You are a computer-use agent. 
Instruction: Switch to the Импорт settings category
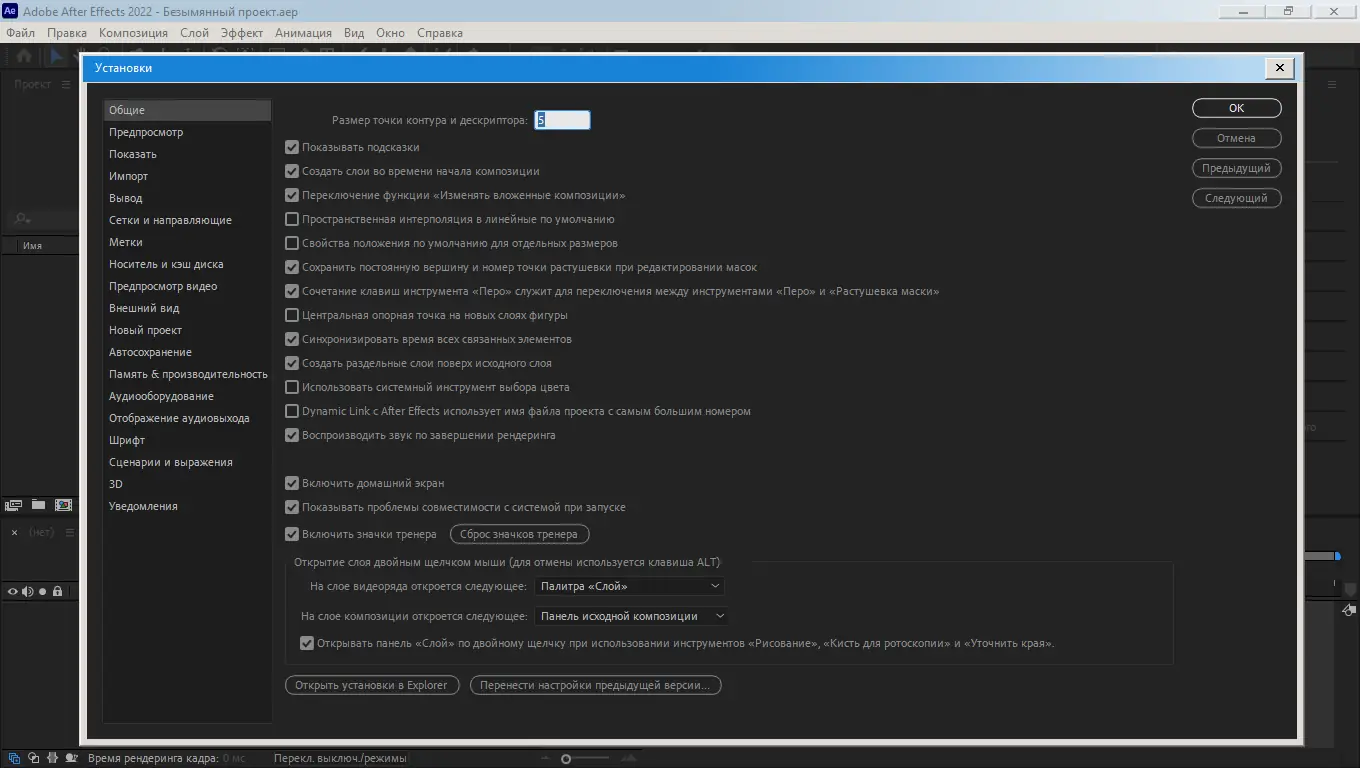click(187, 176)
